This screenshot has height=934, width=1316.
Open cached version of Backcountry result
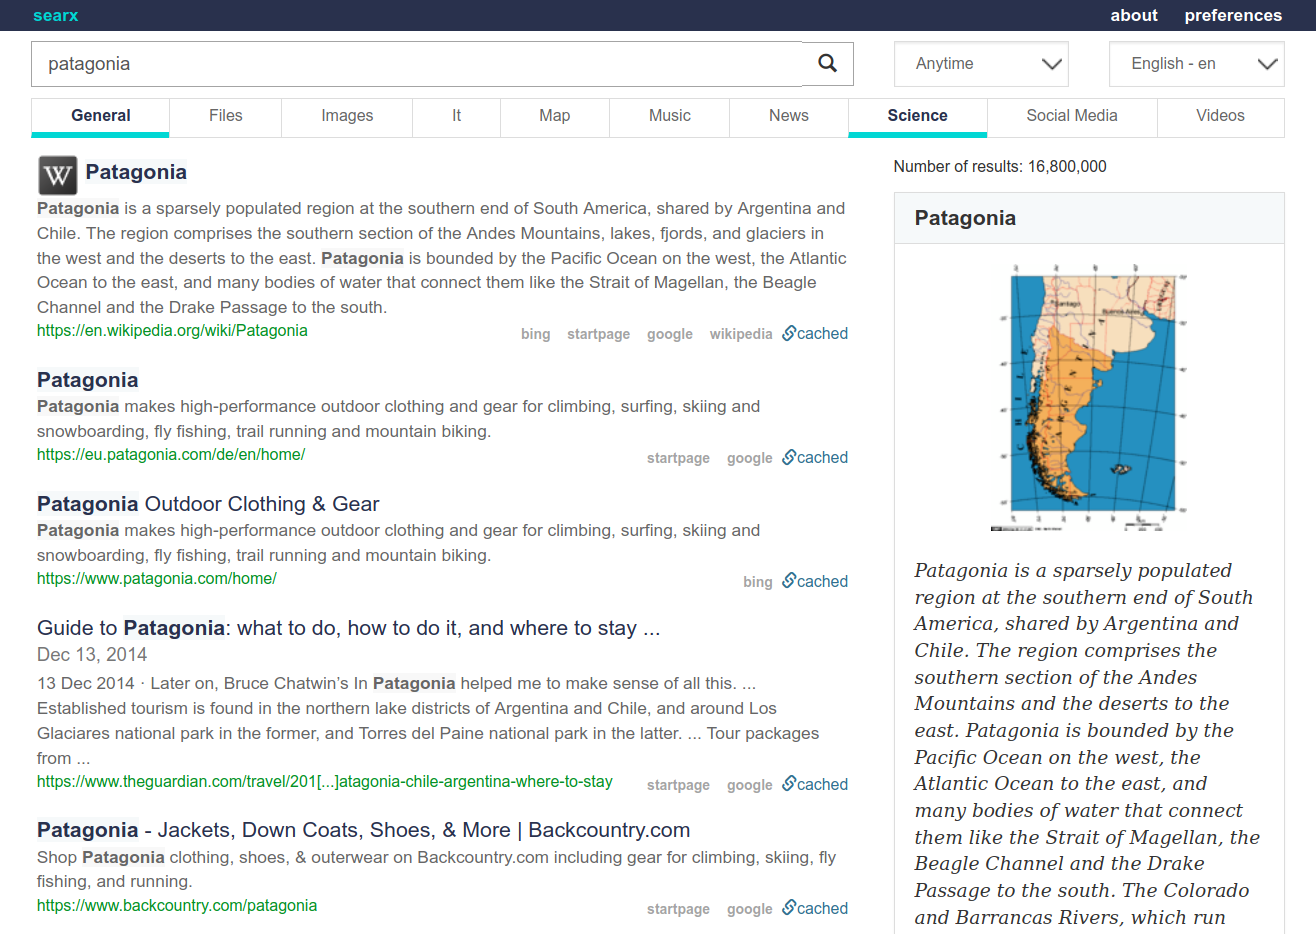click(815, 909)
